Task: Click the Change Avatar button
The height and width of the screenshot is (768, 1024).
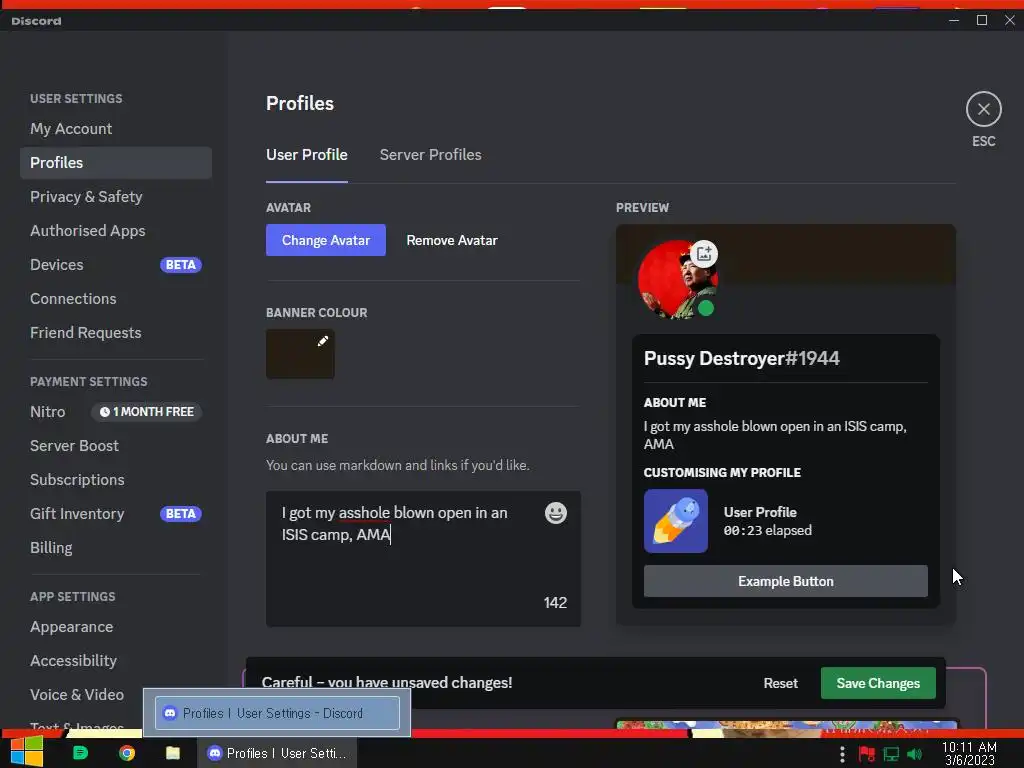Action: [326, 240]
